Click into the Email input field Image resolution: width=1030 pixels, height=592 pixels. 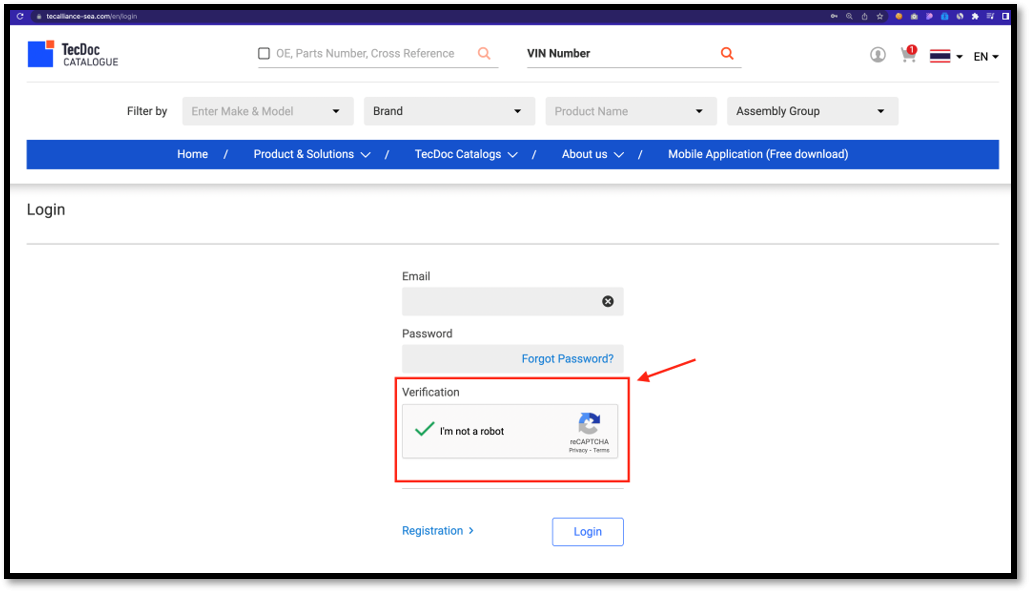[x=512, y=301]
